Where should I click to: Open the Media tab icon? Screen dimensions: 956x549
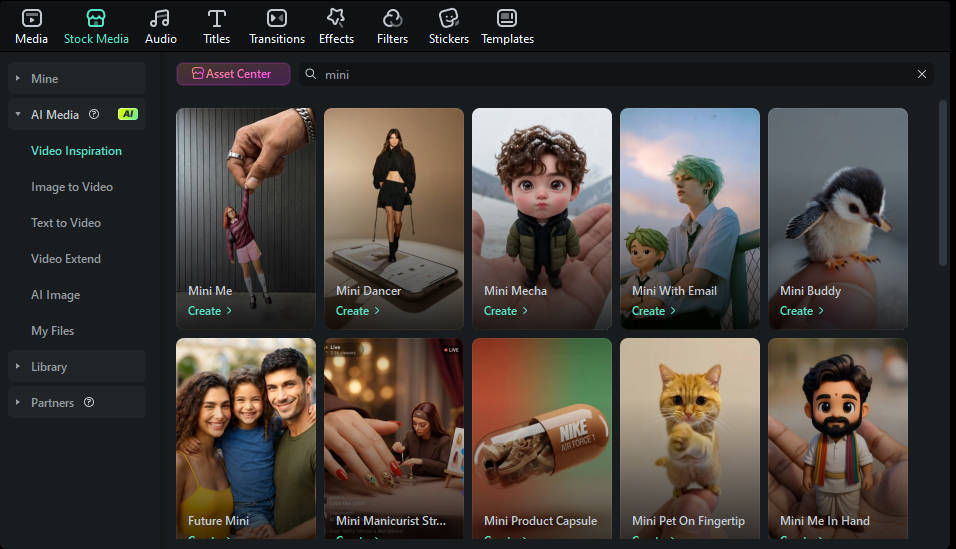32,18
